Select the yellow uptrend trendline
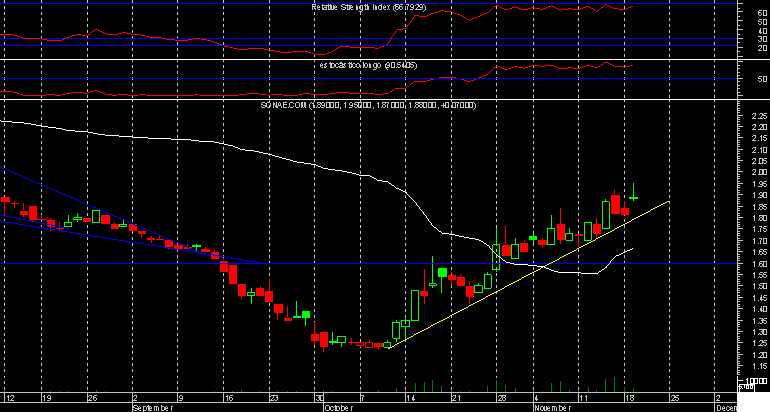 coord(529,275)
